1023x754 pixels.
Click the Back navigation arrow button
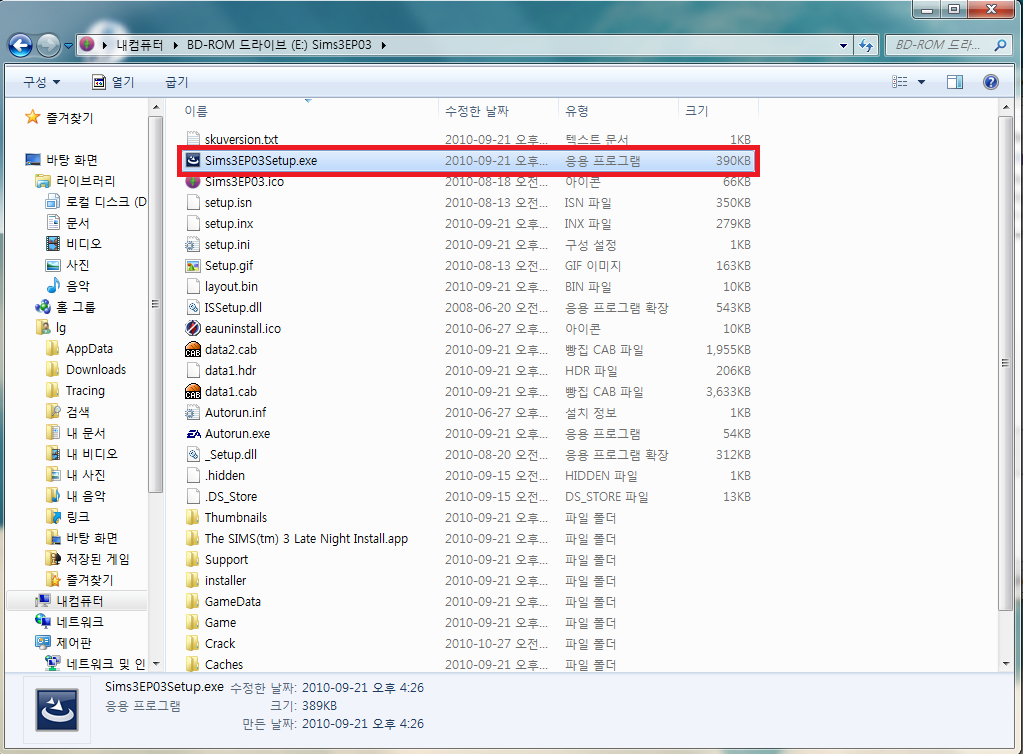pyautogui.click(x=20, y=45)
